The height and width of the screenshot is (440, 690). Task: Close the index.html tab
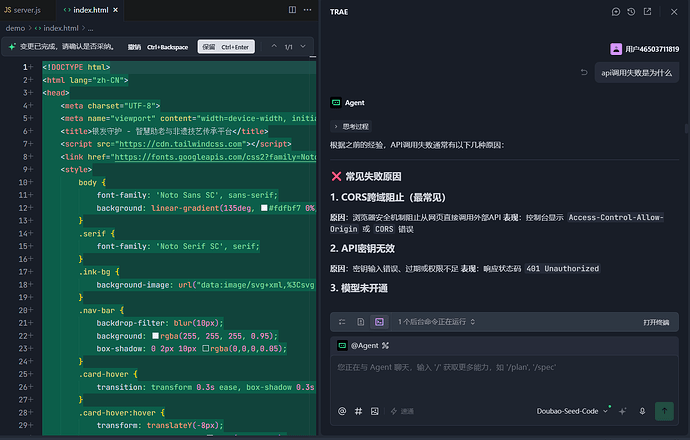point(115,10)
